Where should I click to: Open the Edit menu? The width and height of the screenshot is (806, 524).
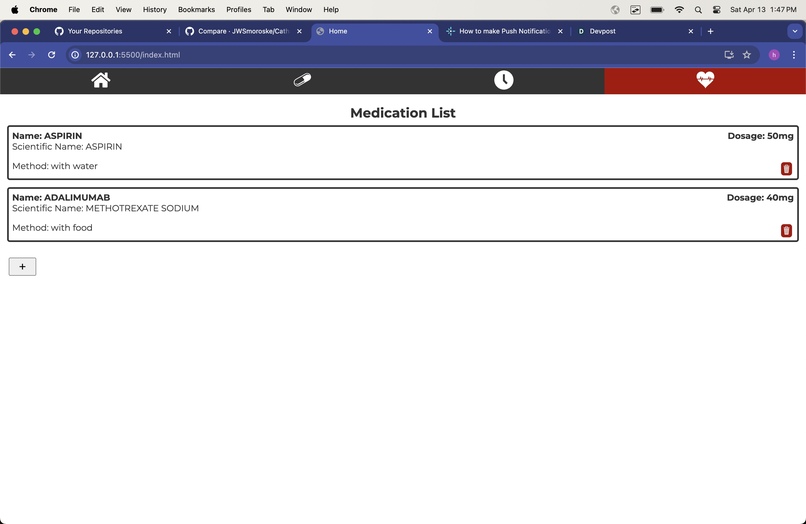(x=98, y=9)
